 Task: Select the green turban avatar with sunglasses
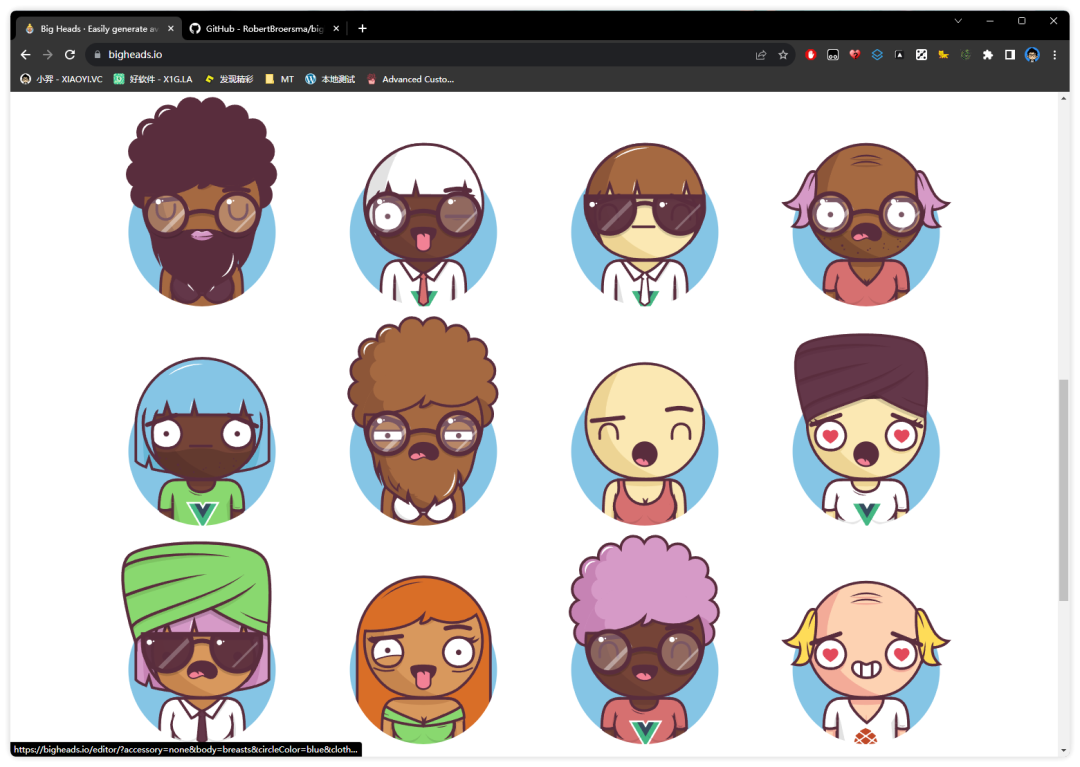coord(198,642)
